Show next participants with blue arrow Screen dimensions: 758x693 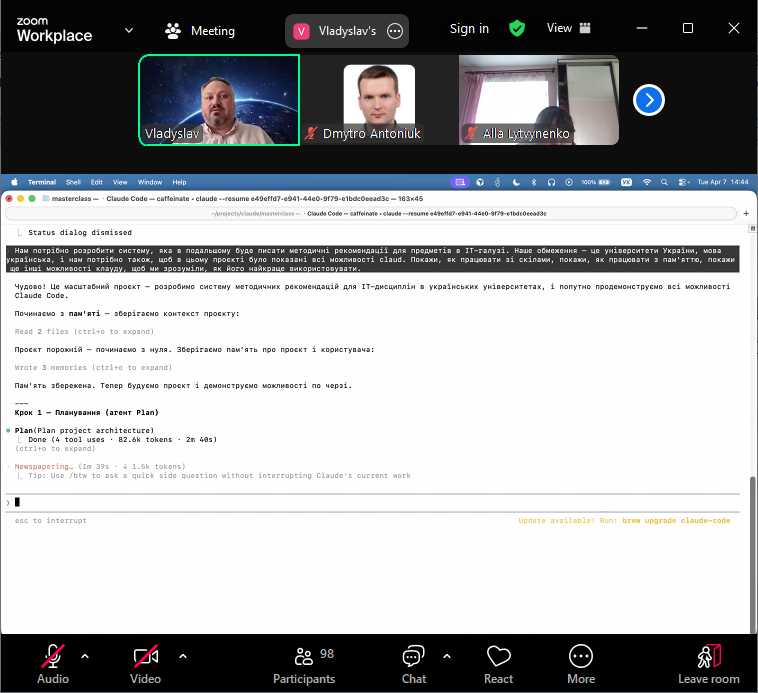[x=649, y=100]
